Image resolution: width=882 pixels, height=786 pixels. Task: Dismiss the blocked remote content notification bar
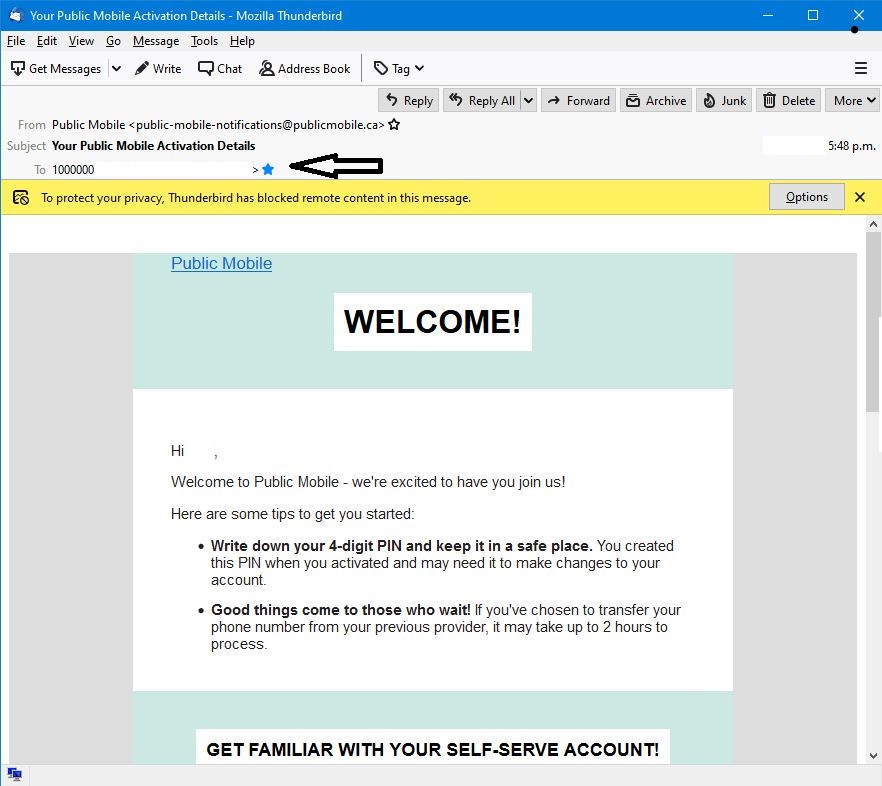(859, 197)
